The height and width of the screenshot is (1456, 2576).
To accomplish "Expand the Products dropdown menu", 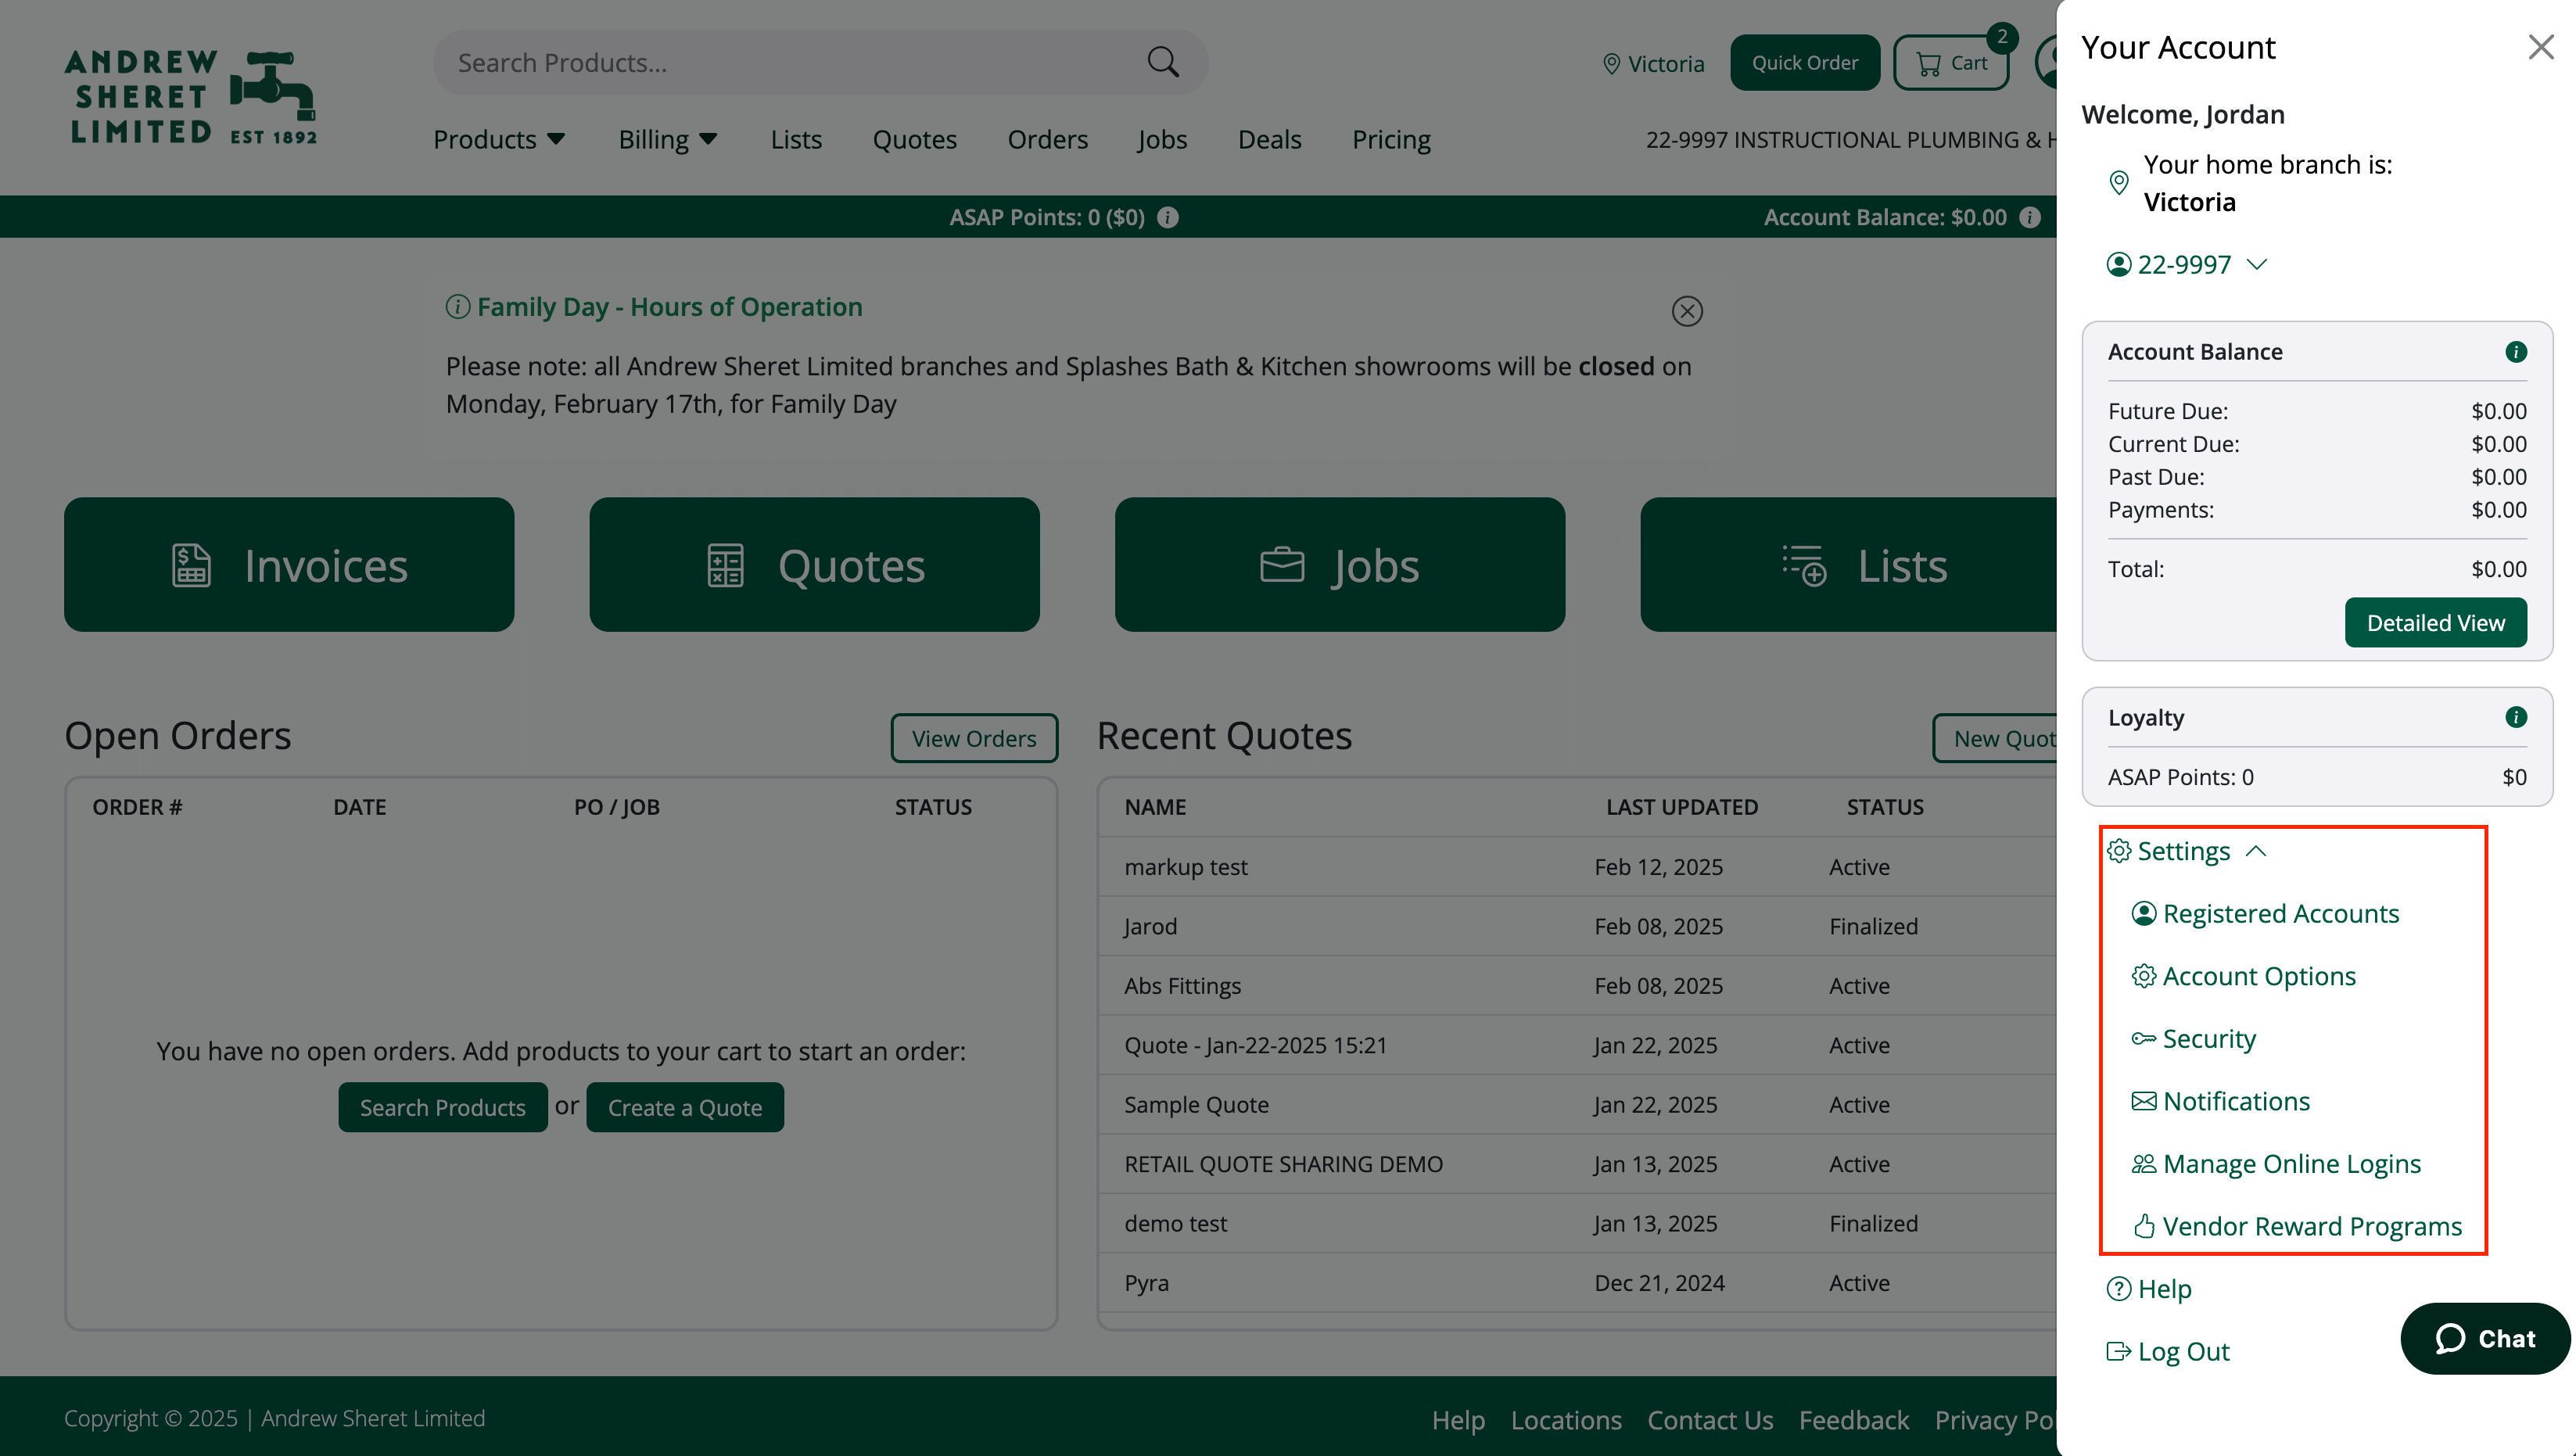I will pyautogui.click(x=499, y=139).
